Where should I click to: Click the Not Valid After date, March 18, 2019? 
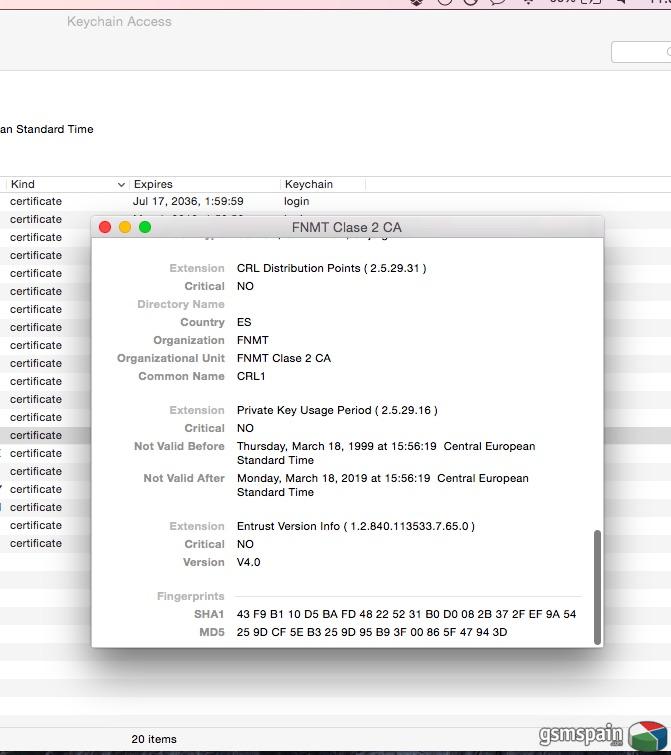(383, 485)
